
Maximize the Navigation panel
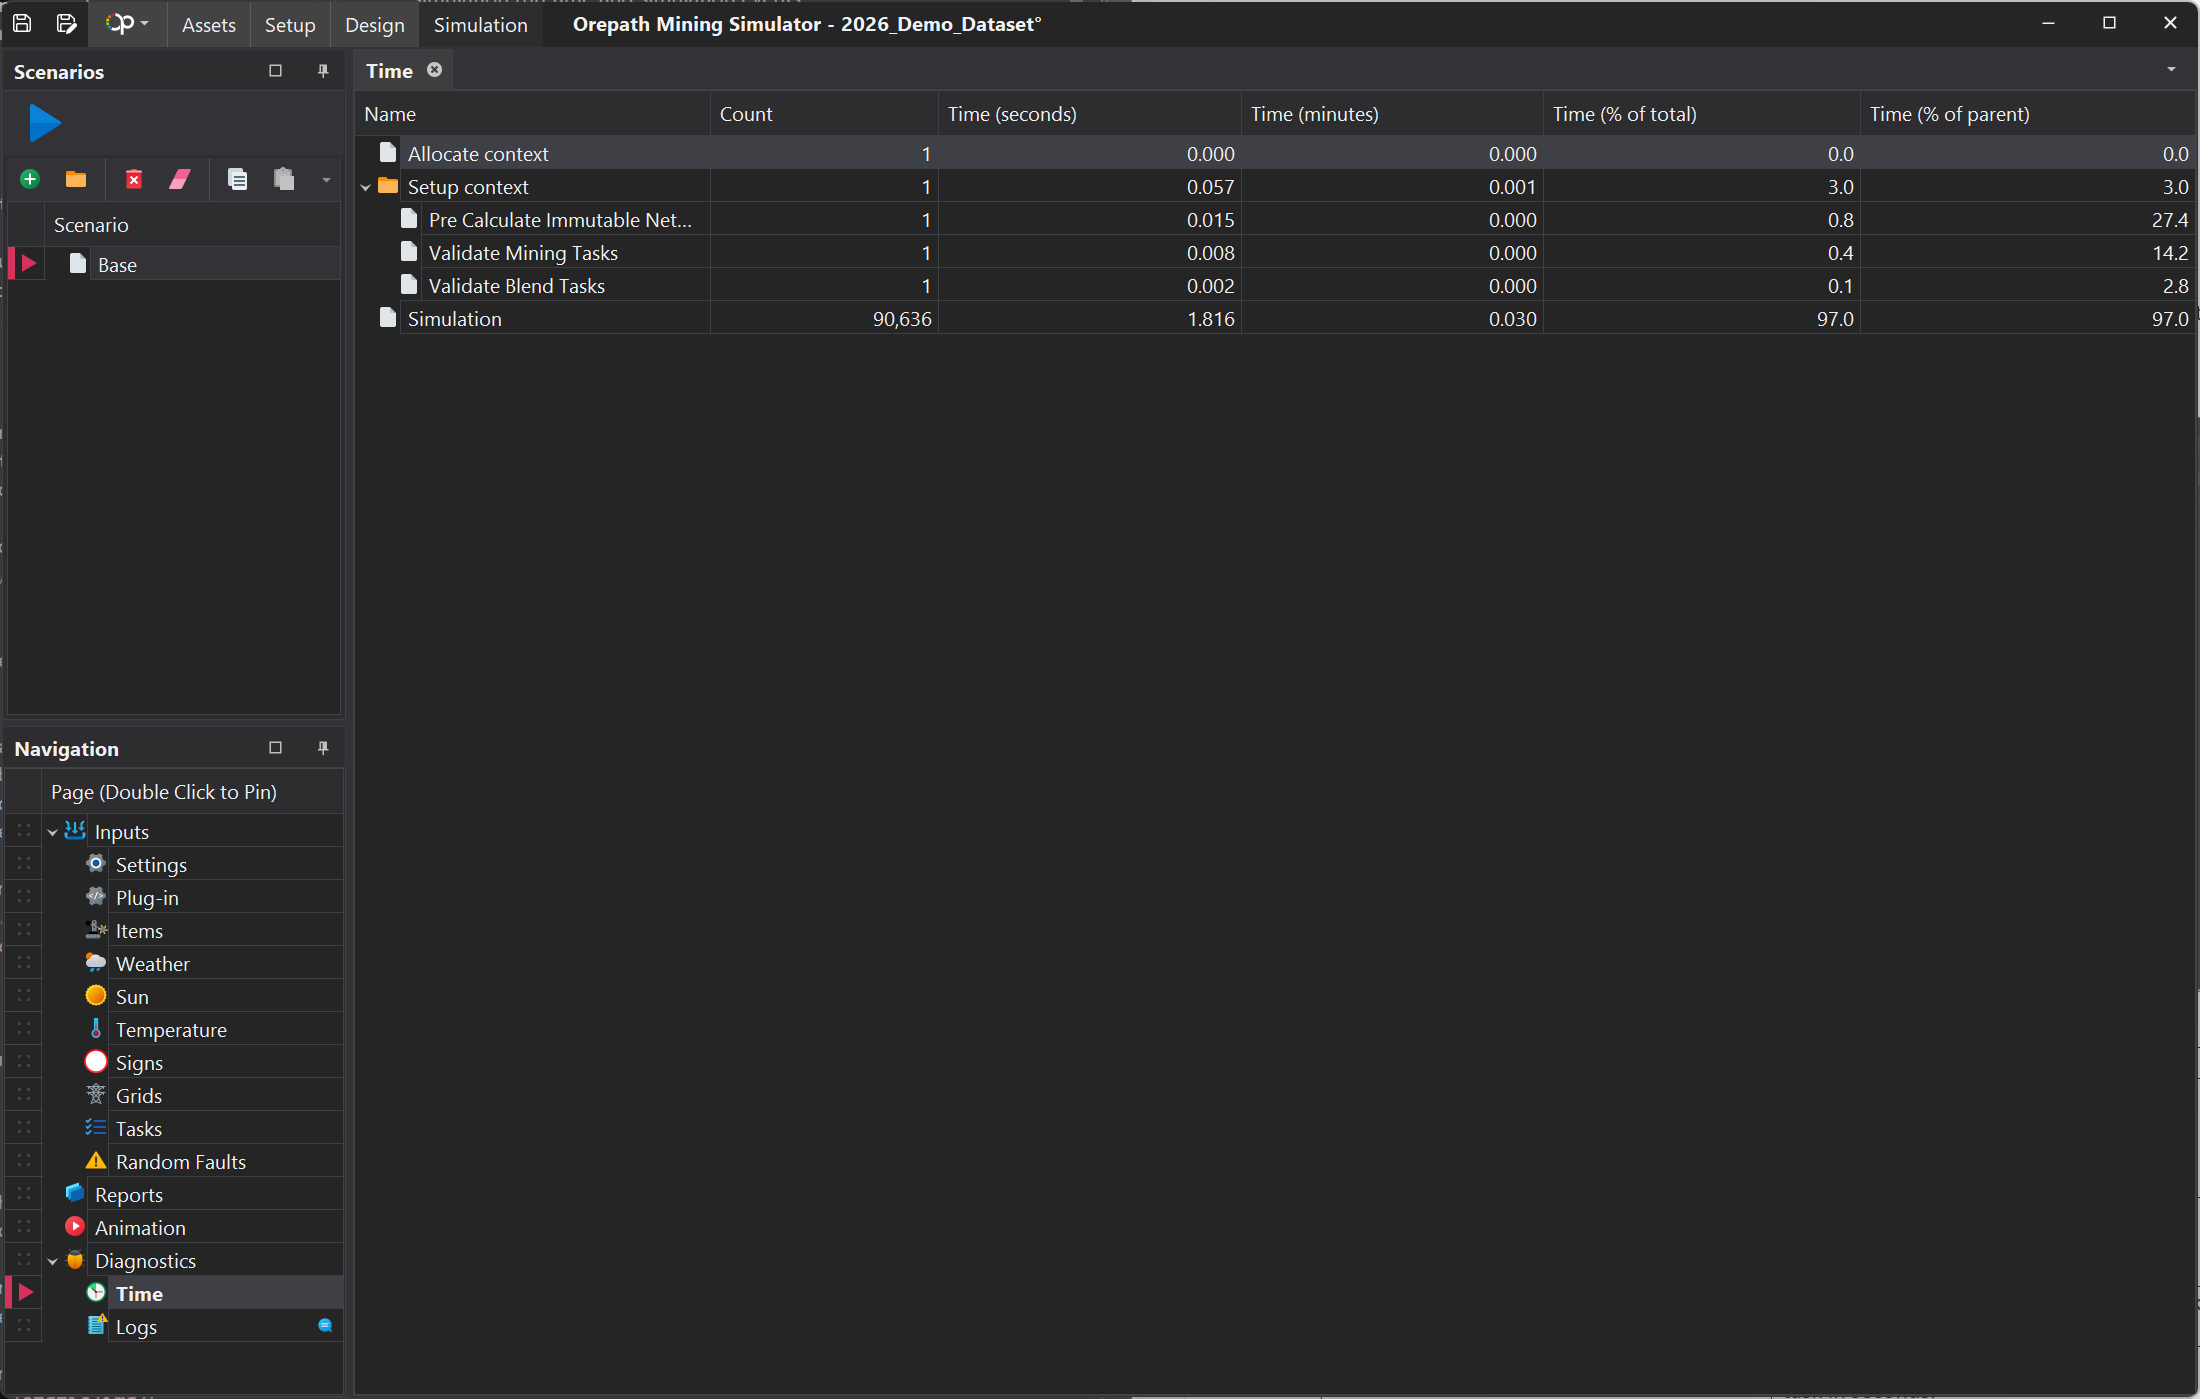(276, 748)
